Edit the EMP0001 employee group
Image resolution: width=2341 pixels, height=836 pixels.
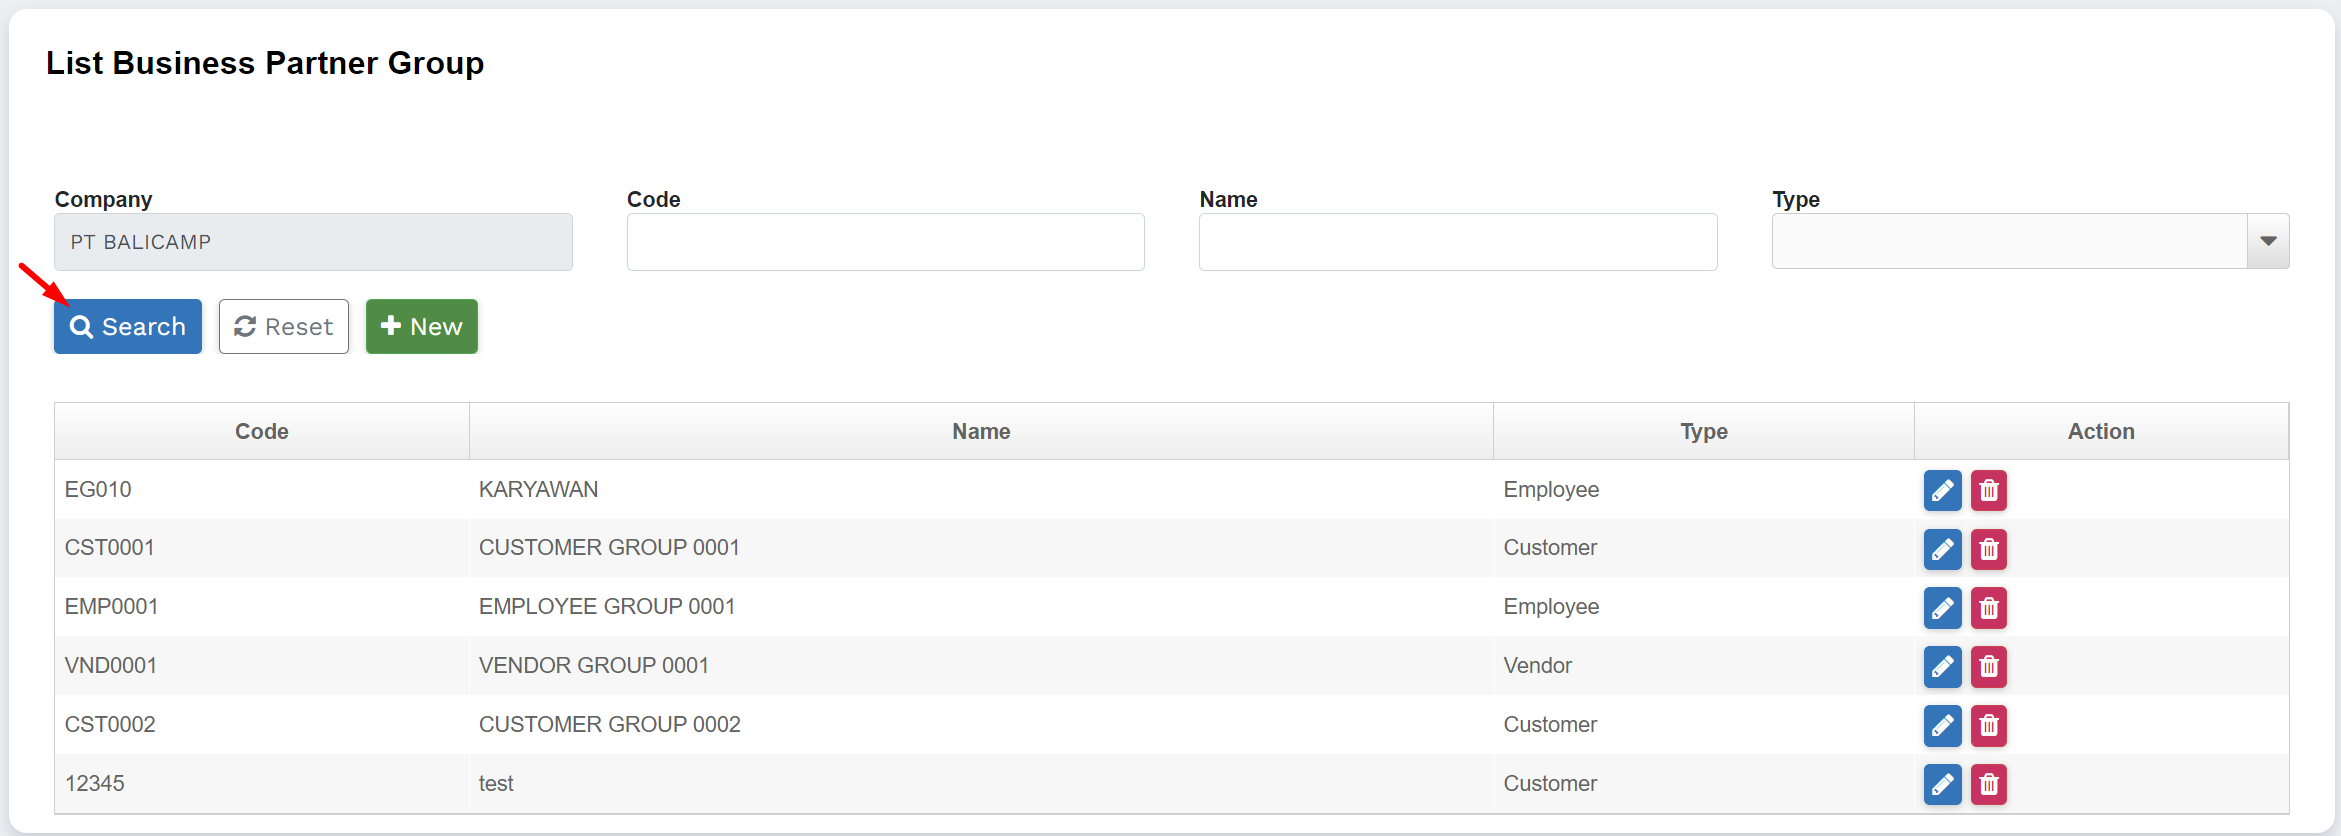coord(1942,608)
